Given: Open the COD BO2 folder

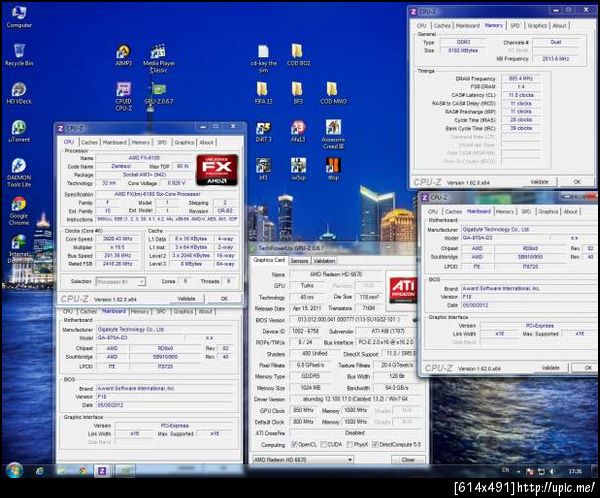Looking at the screenshot, I should 298,55.
